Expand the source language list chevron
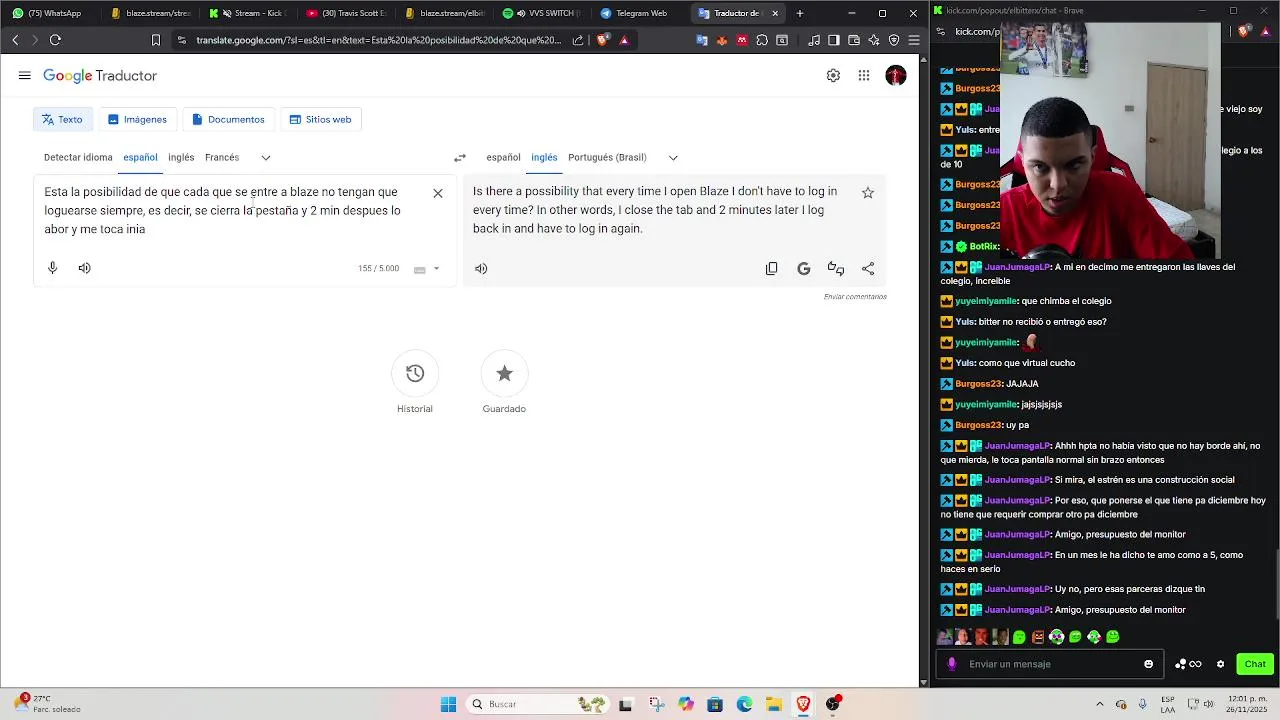Image resolution: width=1280 pixels, height=720 pixels. coord(266,158)
